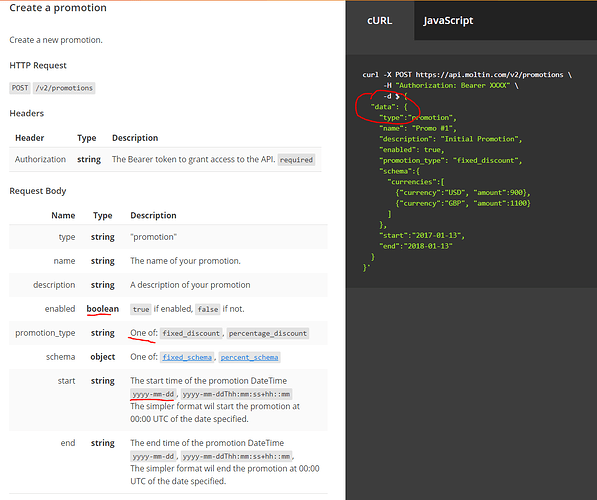This screenshot has height=500, width=597.
Task: Click the Create a promotion heading
Action: 58,8
